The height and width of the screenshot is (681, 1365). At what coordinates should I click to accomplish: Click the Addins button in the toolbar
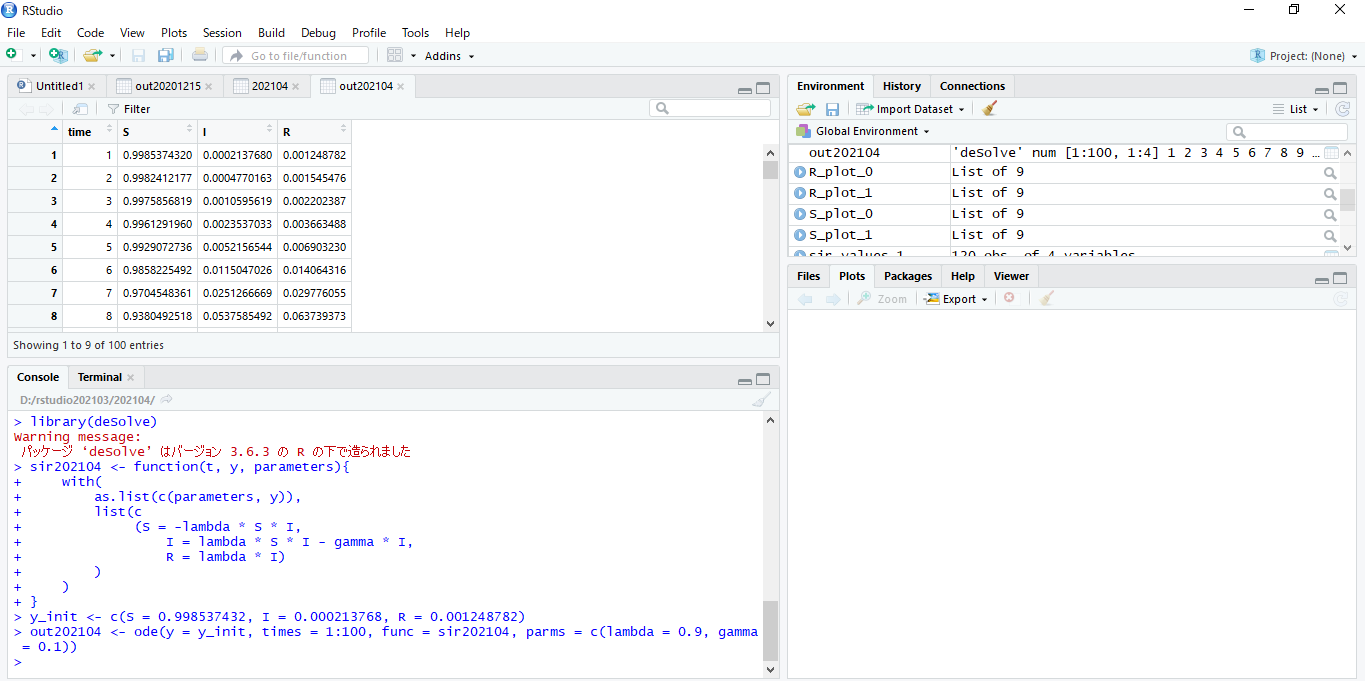pyautogui.click(x=449, y=56)
